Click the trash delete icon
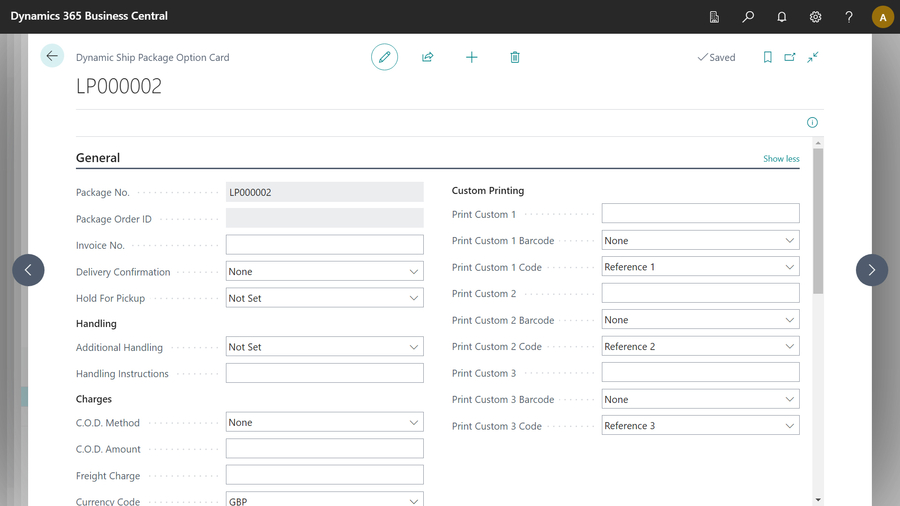 [x=515, y=57]
